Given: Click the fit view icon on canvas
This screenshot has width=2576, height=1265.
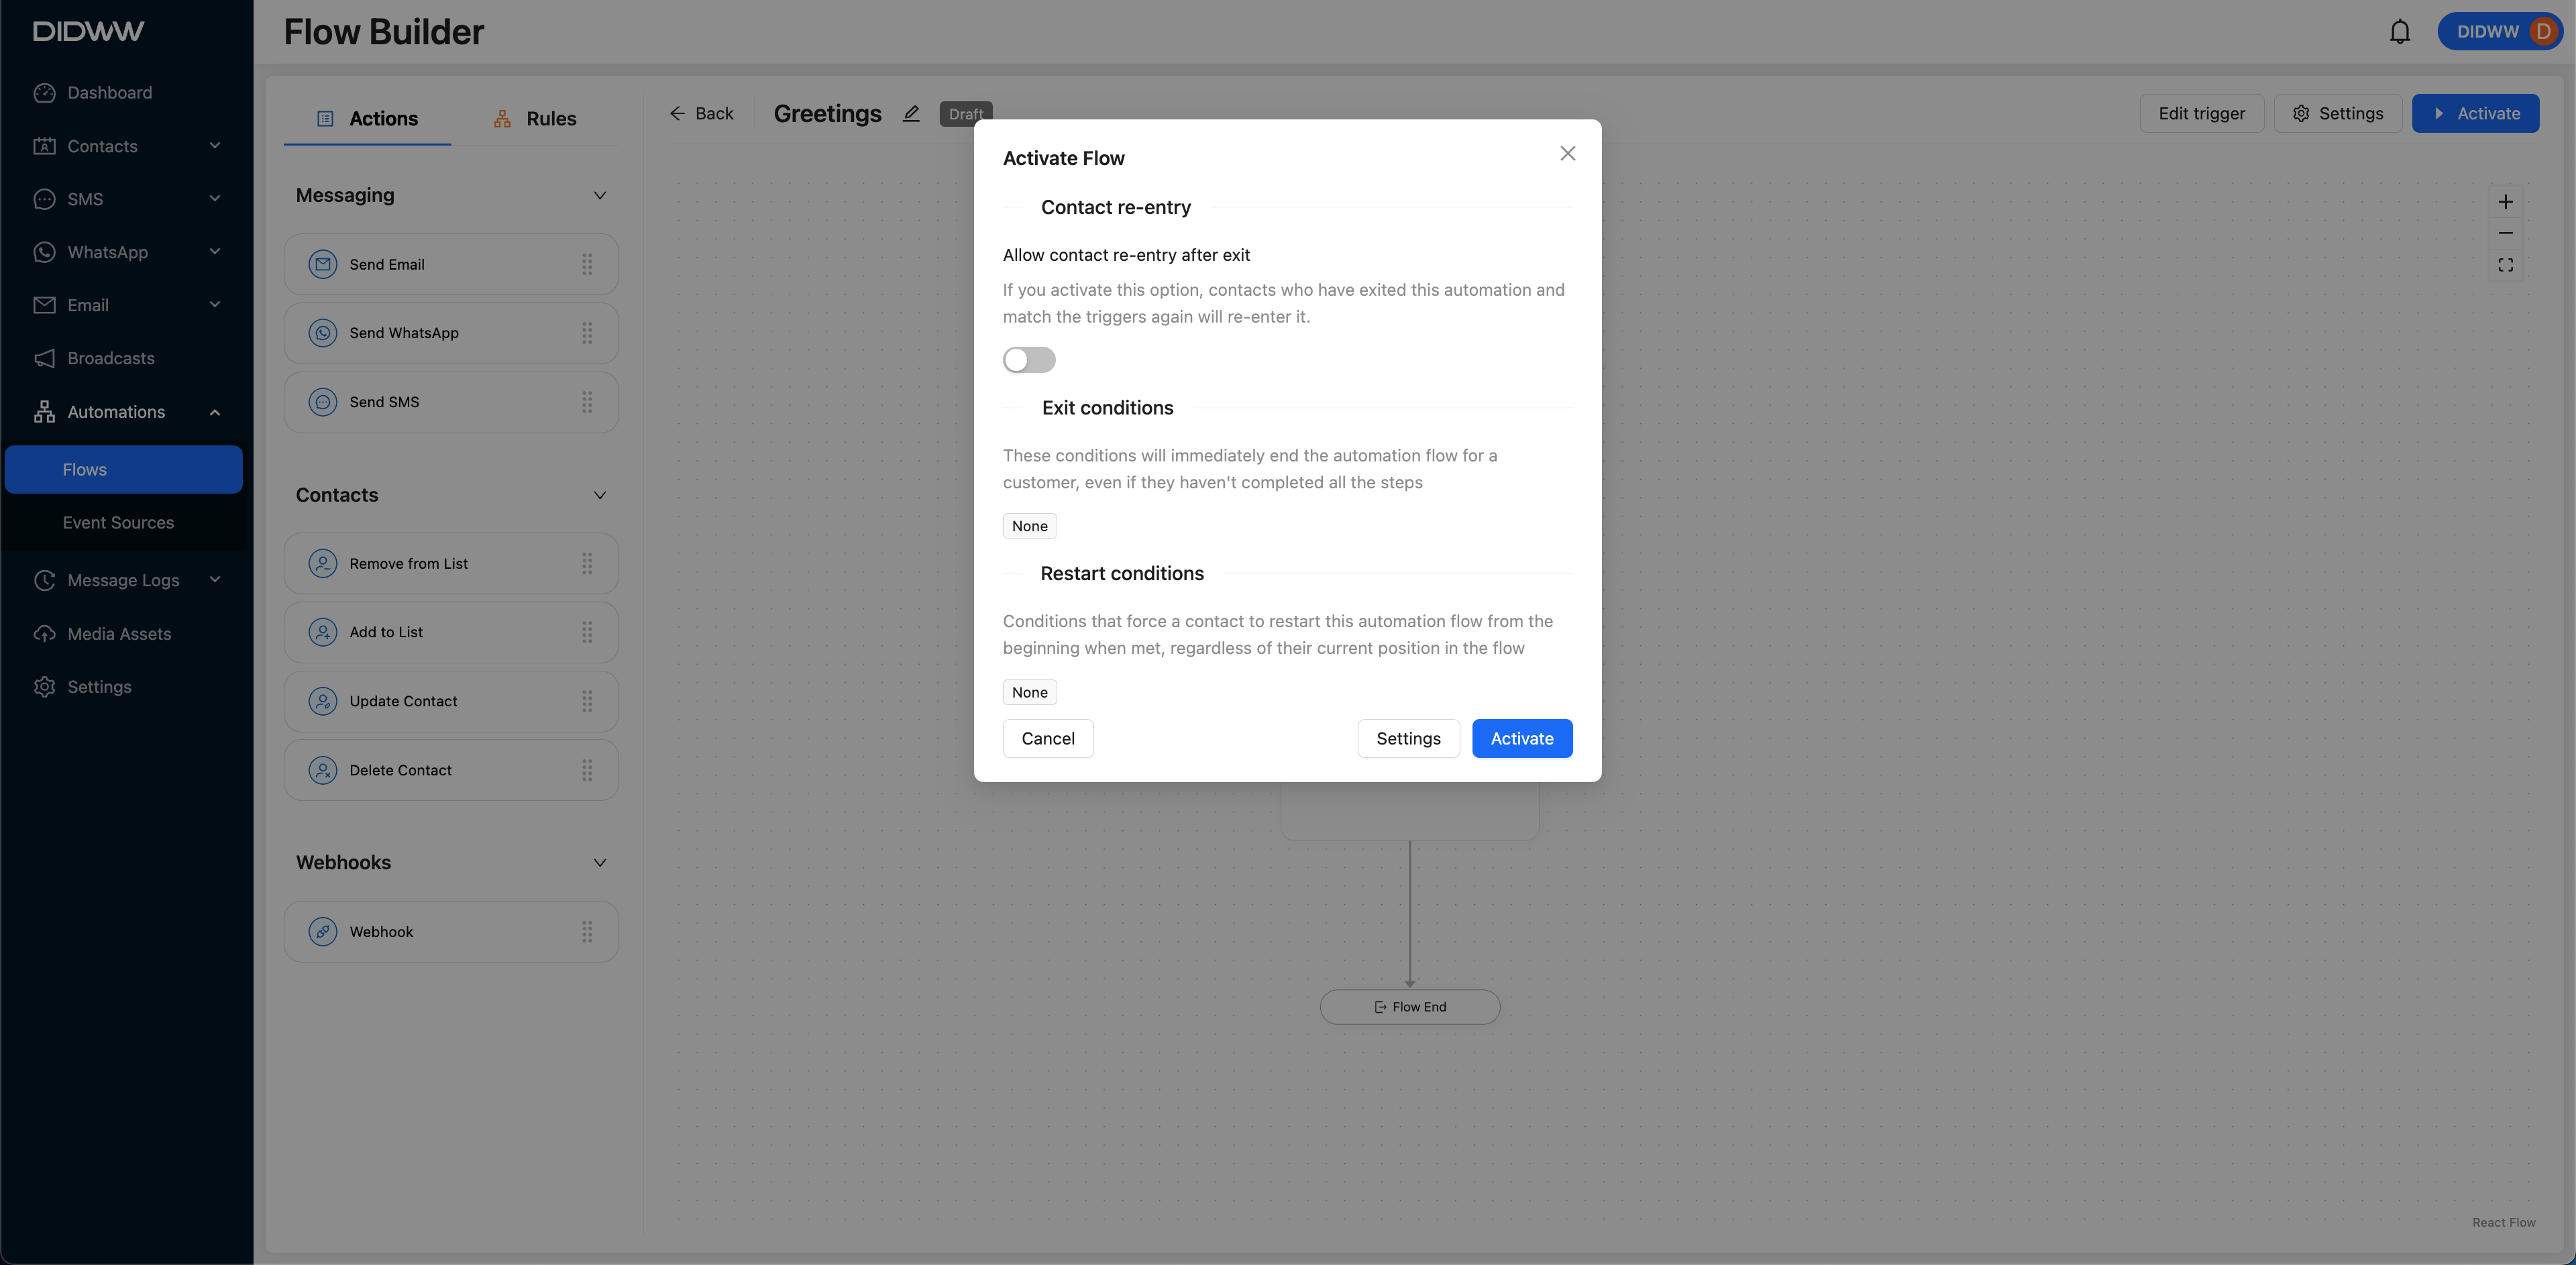Looking at the screenshot, I should coord(2505,265).
